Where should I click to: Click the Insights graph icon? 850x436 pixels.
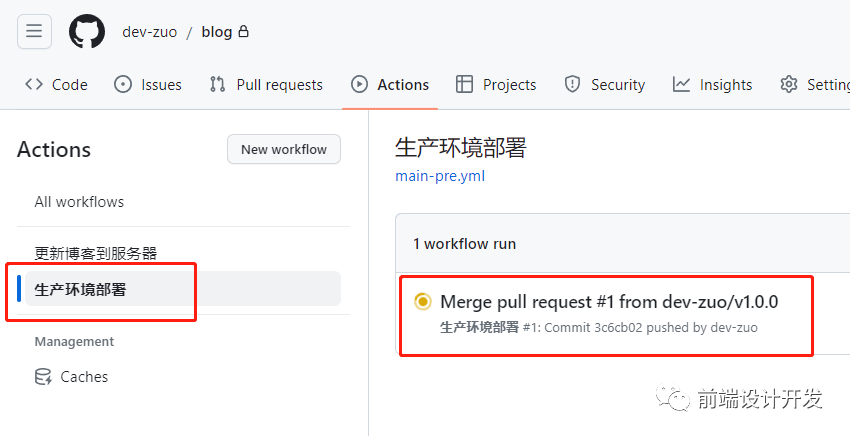coord(681,85)
